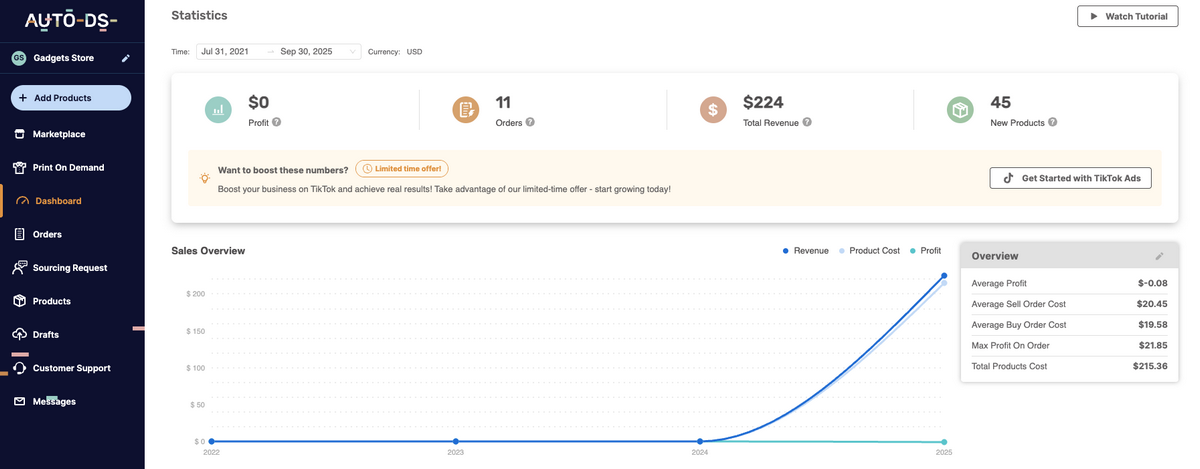Click the Sourcing Request icon
The image size is (1200, 469).
tap(19, 268)
